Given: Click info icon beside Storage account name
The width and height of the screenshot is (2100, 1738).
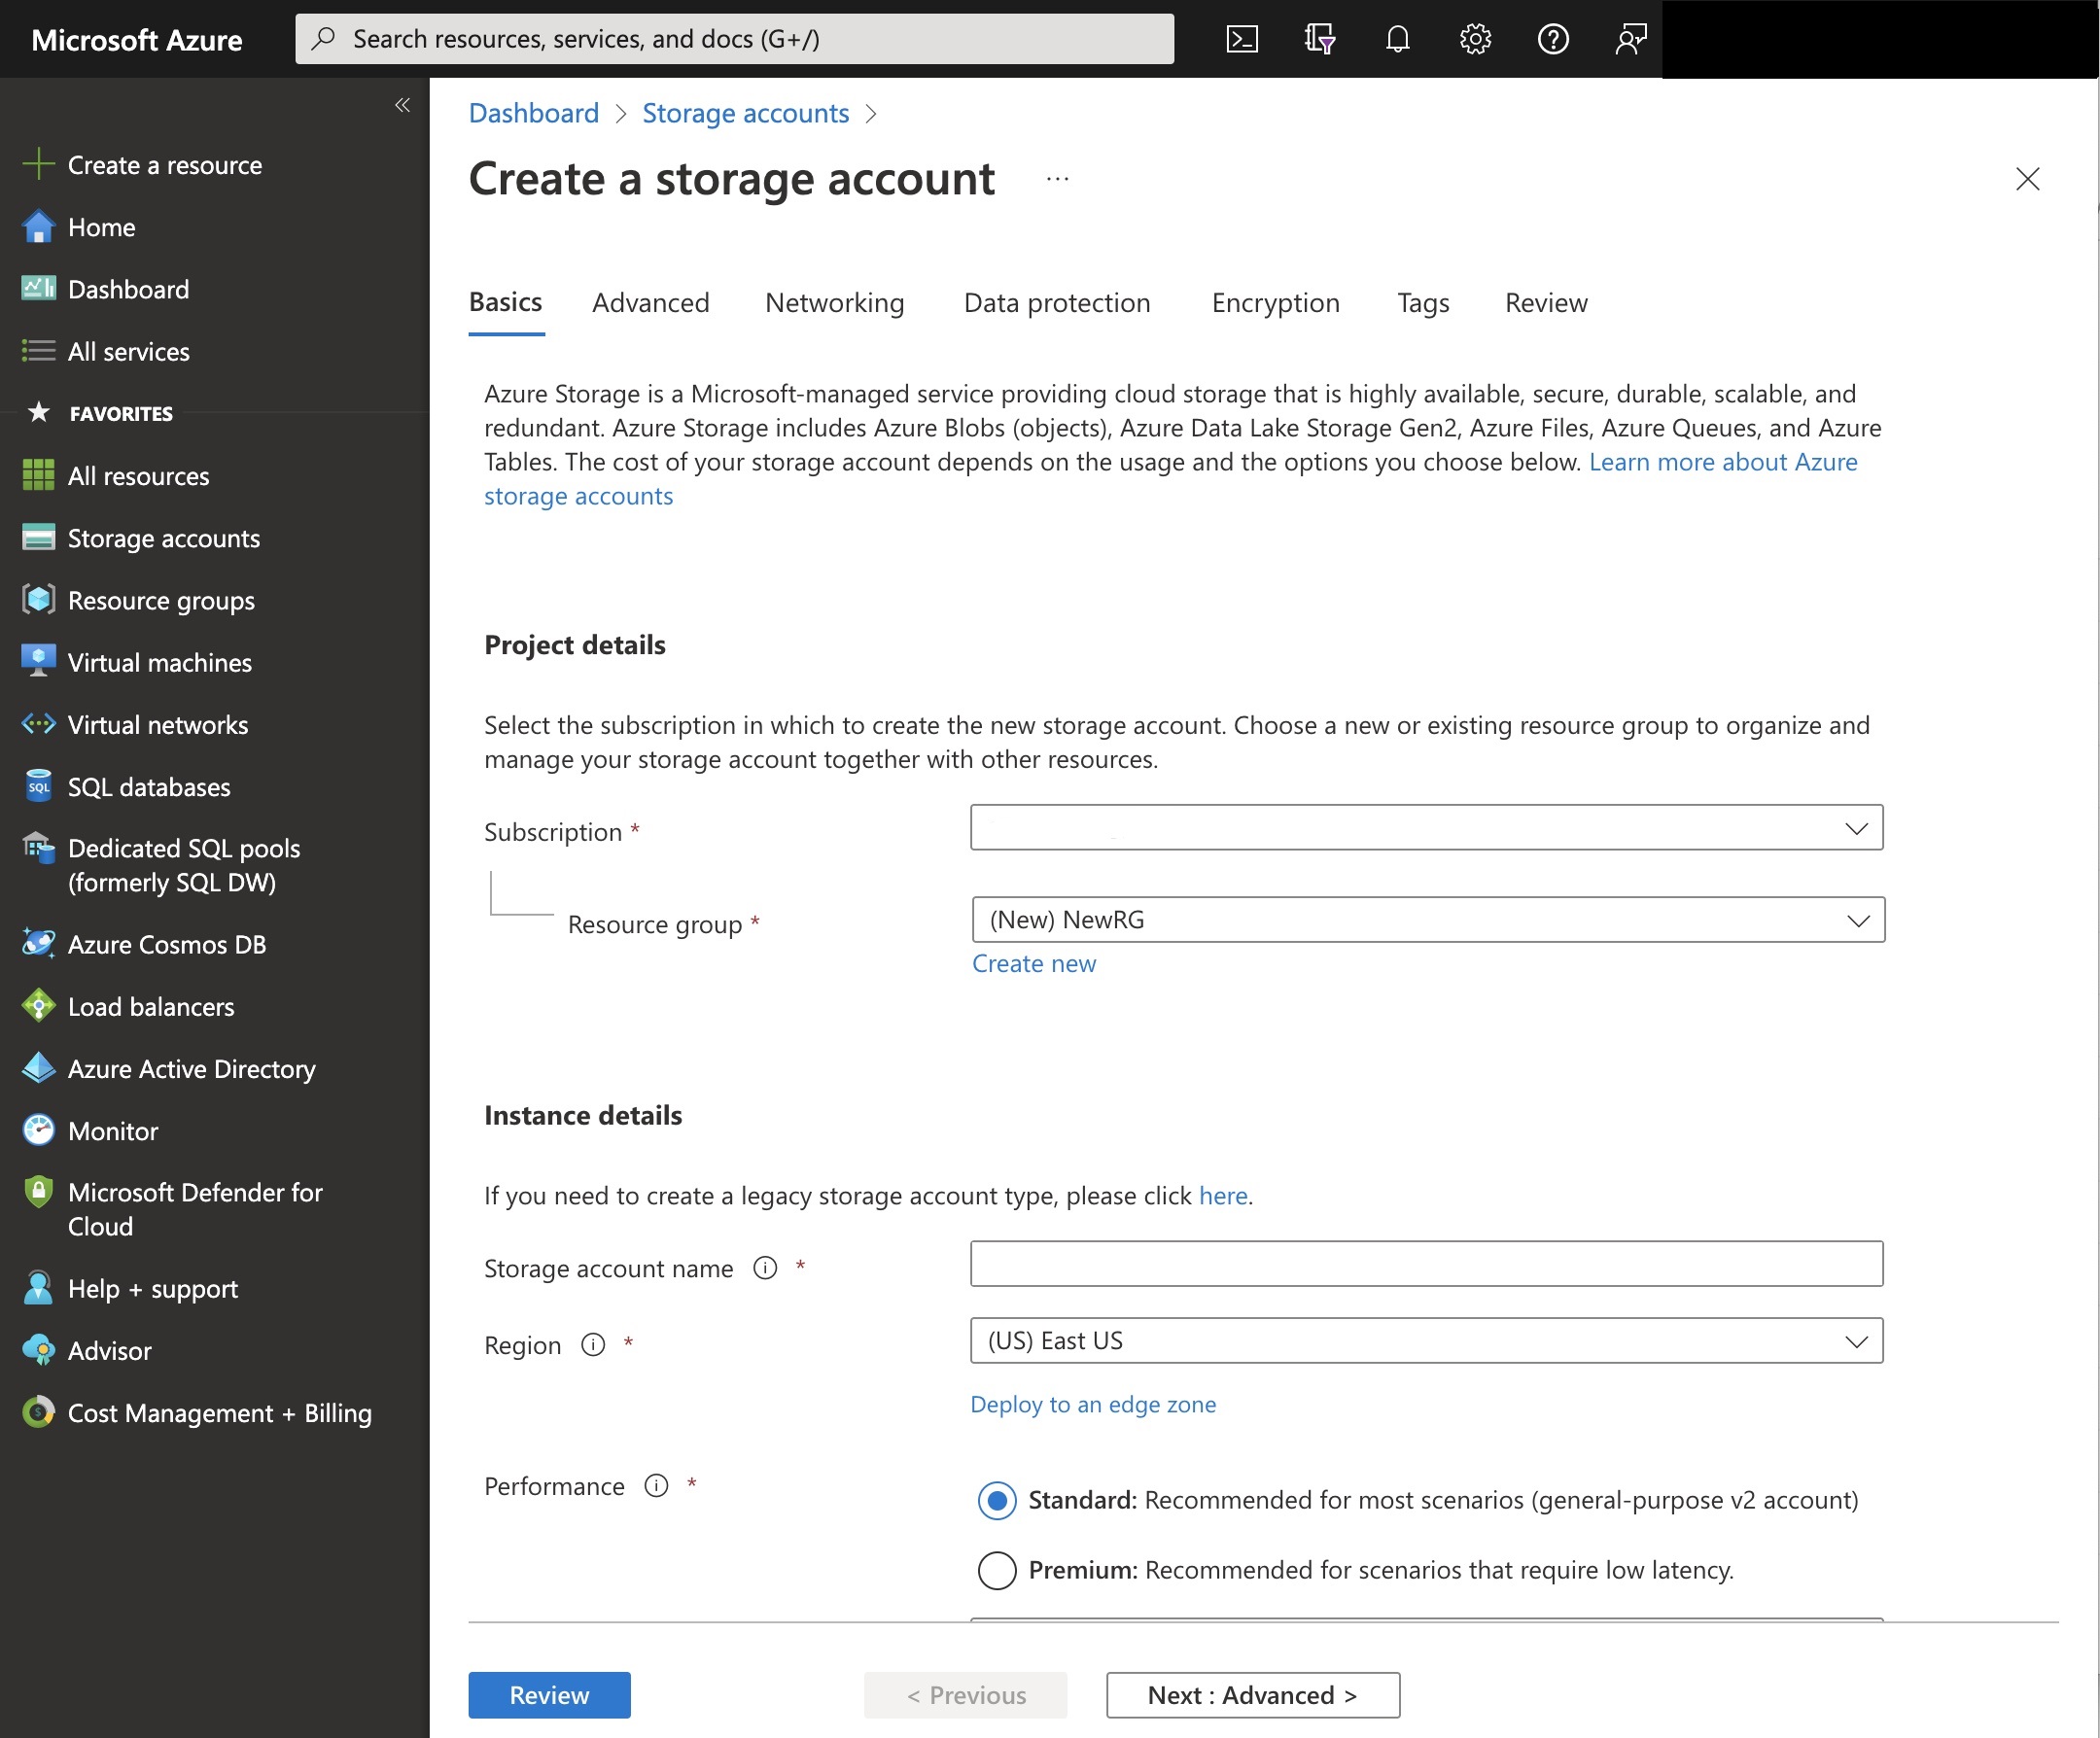Looking at the screenshot, I should 765,1268.
